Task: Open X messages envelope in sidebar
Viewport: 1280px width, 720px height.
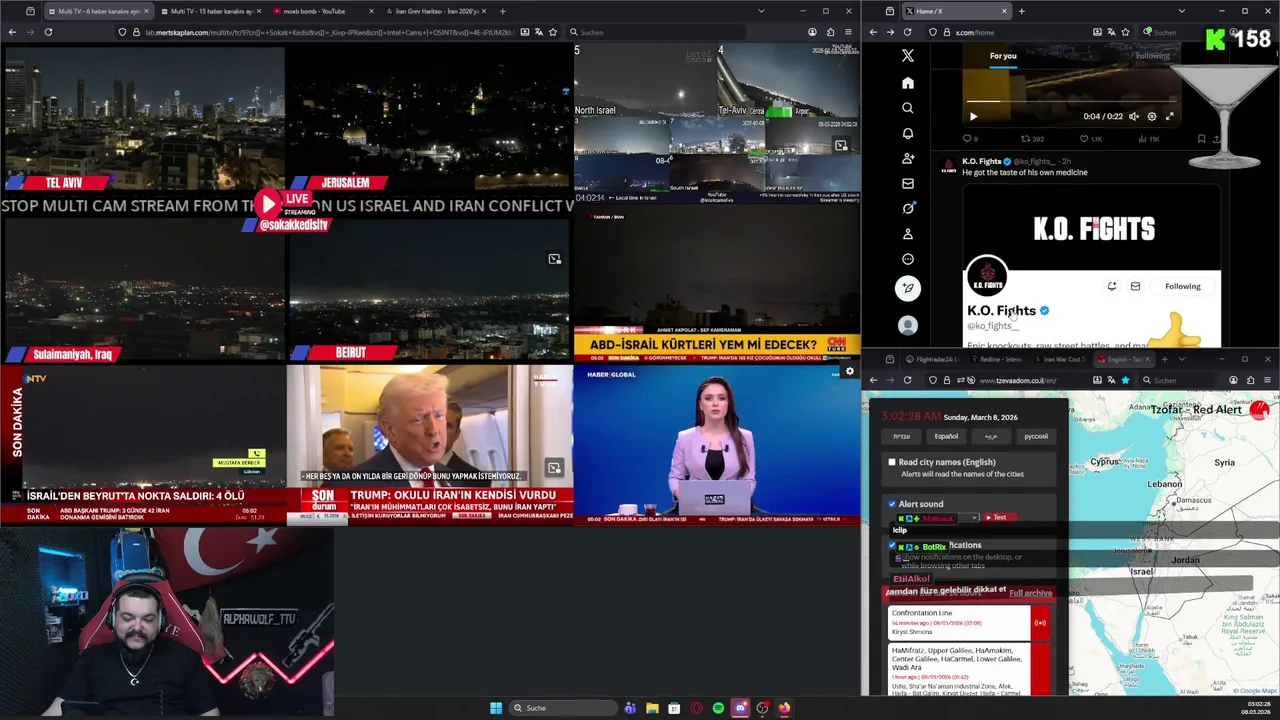Action: click(908, 183)
